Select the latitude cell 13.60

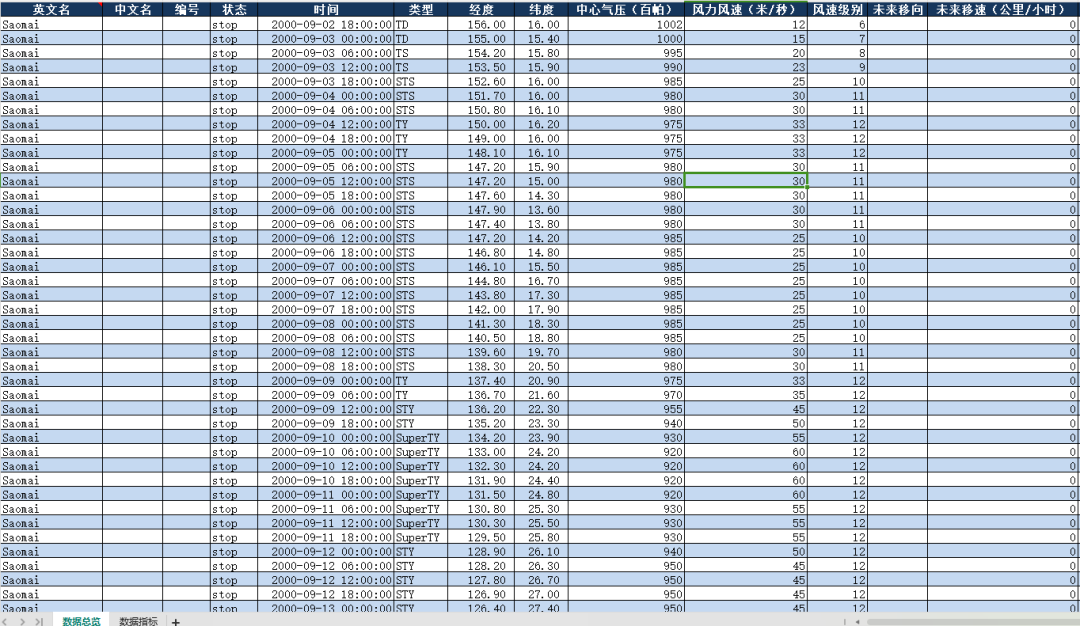541,210
